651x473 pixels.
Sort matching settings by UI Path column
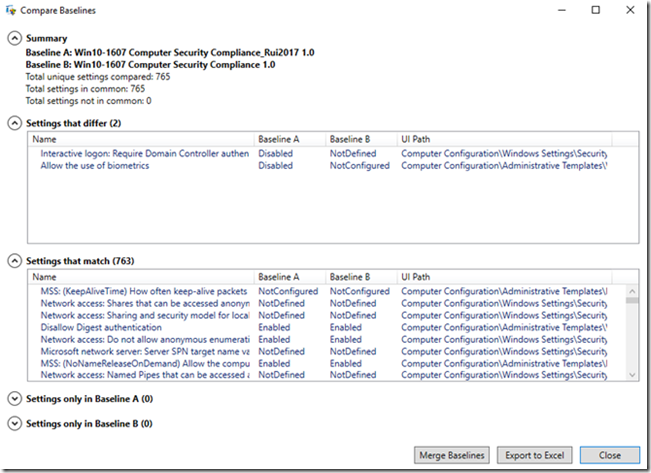pyautogui.click(x=504, y=277)
